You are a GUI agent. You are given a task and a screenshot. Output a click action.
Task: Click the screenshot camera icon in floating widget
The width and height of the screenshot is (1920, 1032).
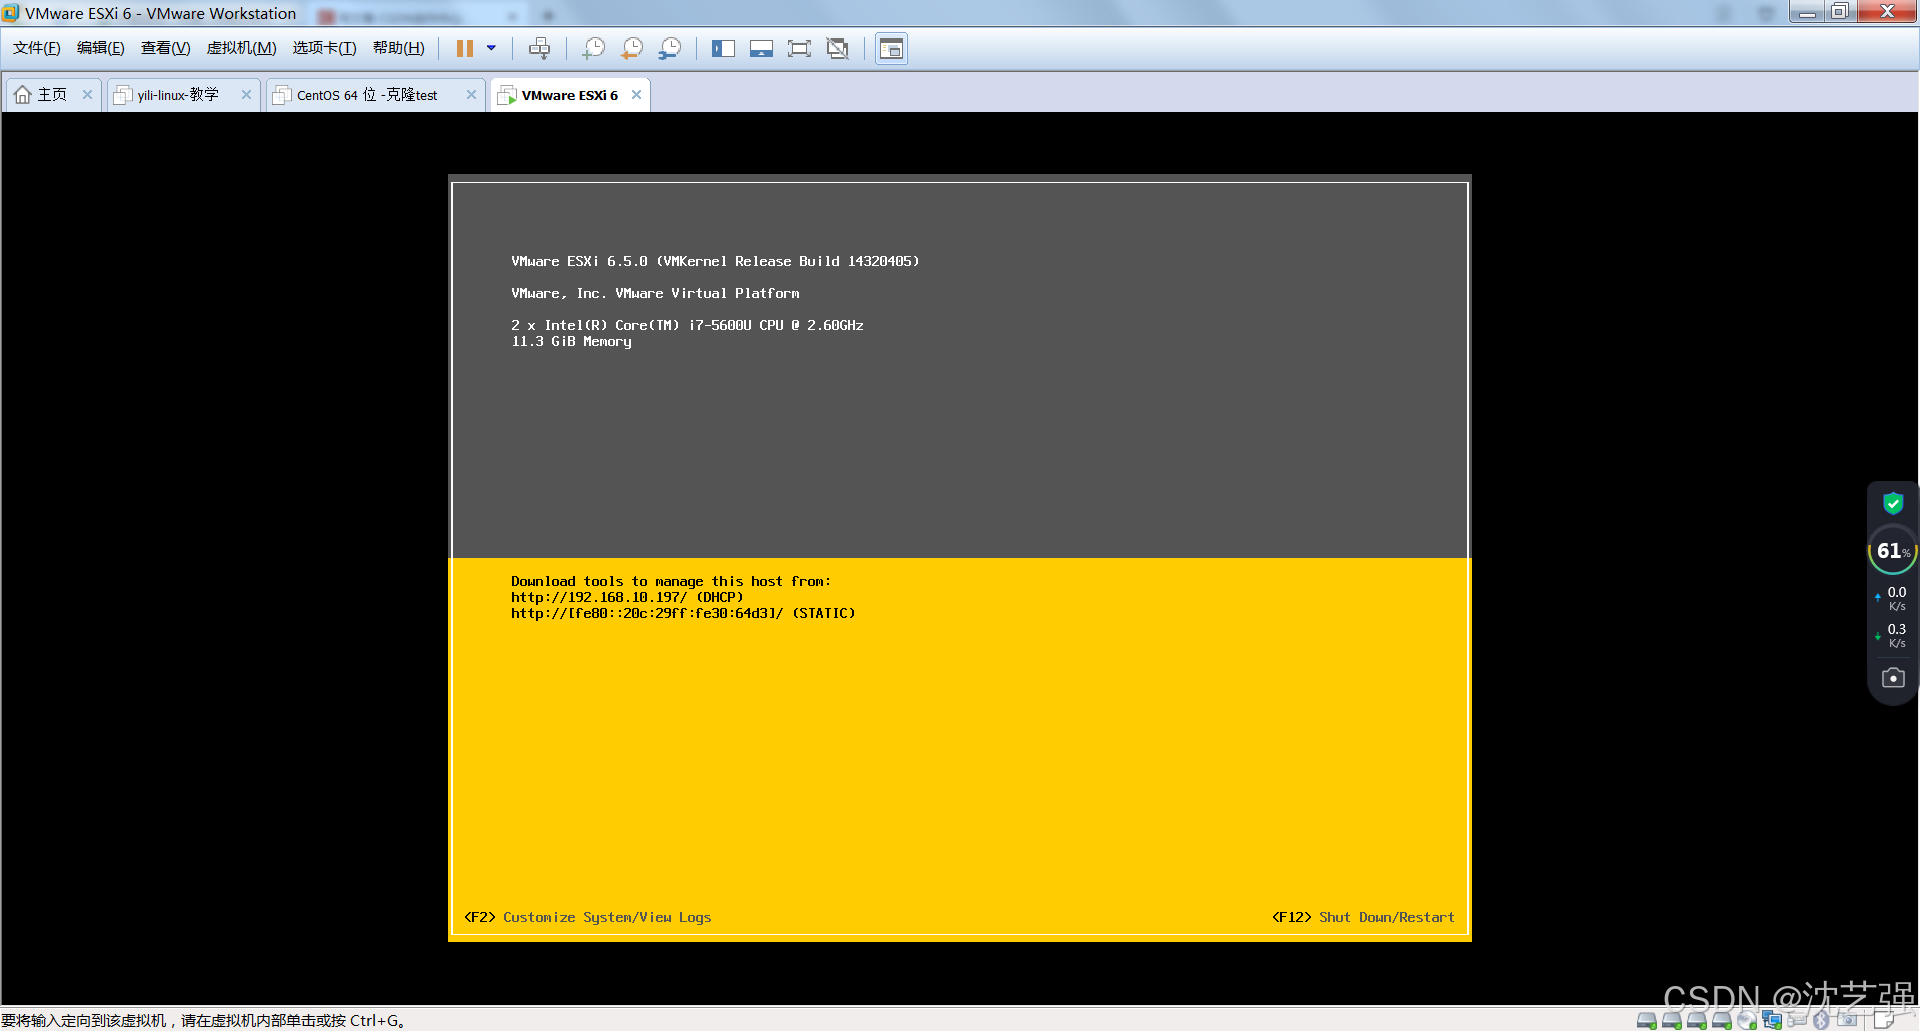(1893, 678)
